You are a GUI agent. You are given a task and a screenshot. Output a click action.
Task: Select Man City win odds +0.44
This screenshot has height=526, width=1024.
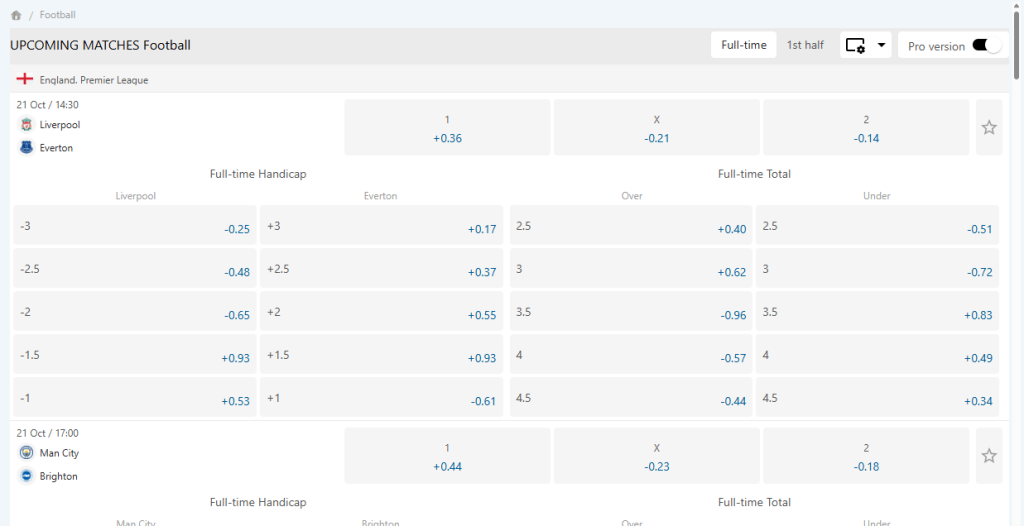447,456
